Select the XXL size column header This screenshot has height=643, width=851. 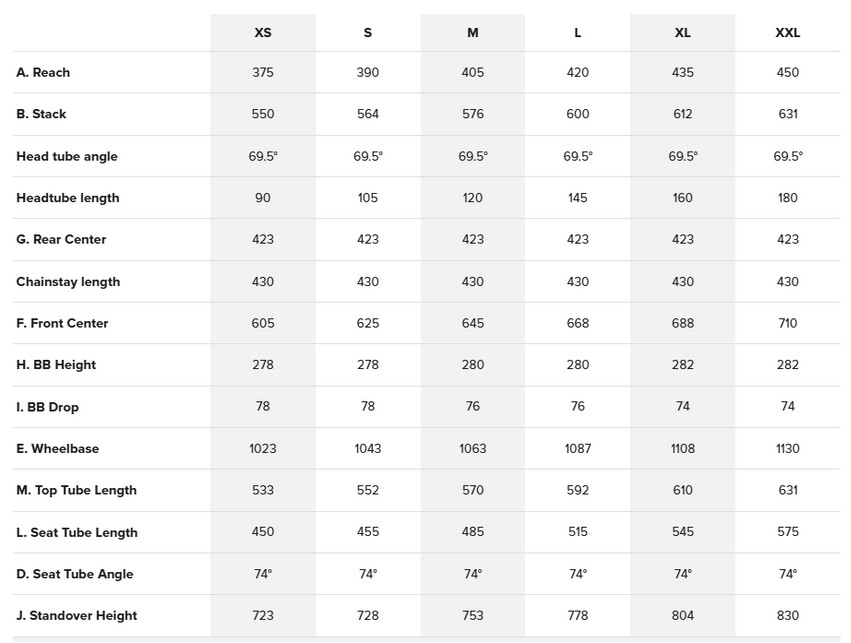coord(788,32)
